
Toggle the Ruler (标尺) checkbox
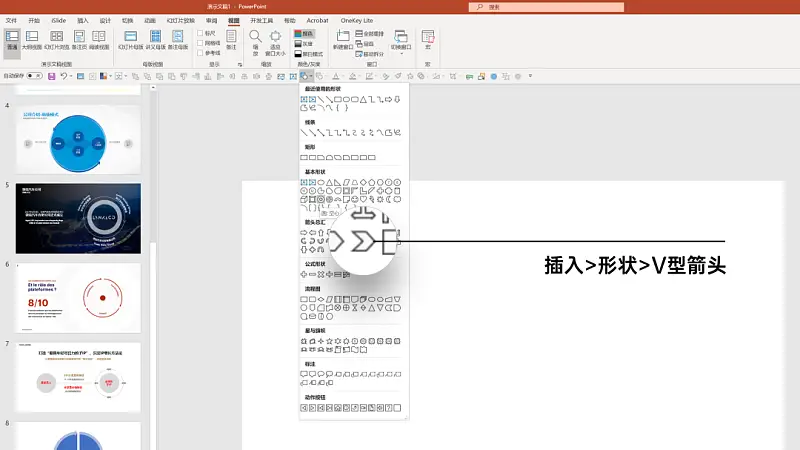click(201, 33)
